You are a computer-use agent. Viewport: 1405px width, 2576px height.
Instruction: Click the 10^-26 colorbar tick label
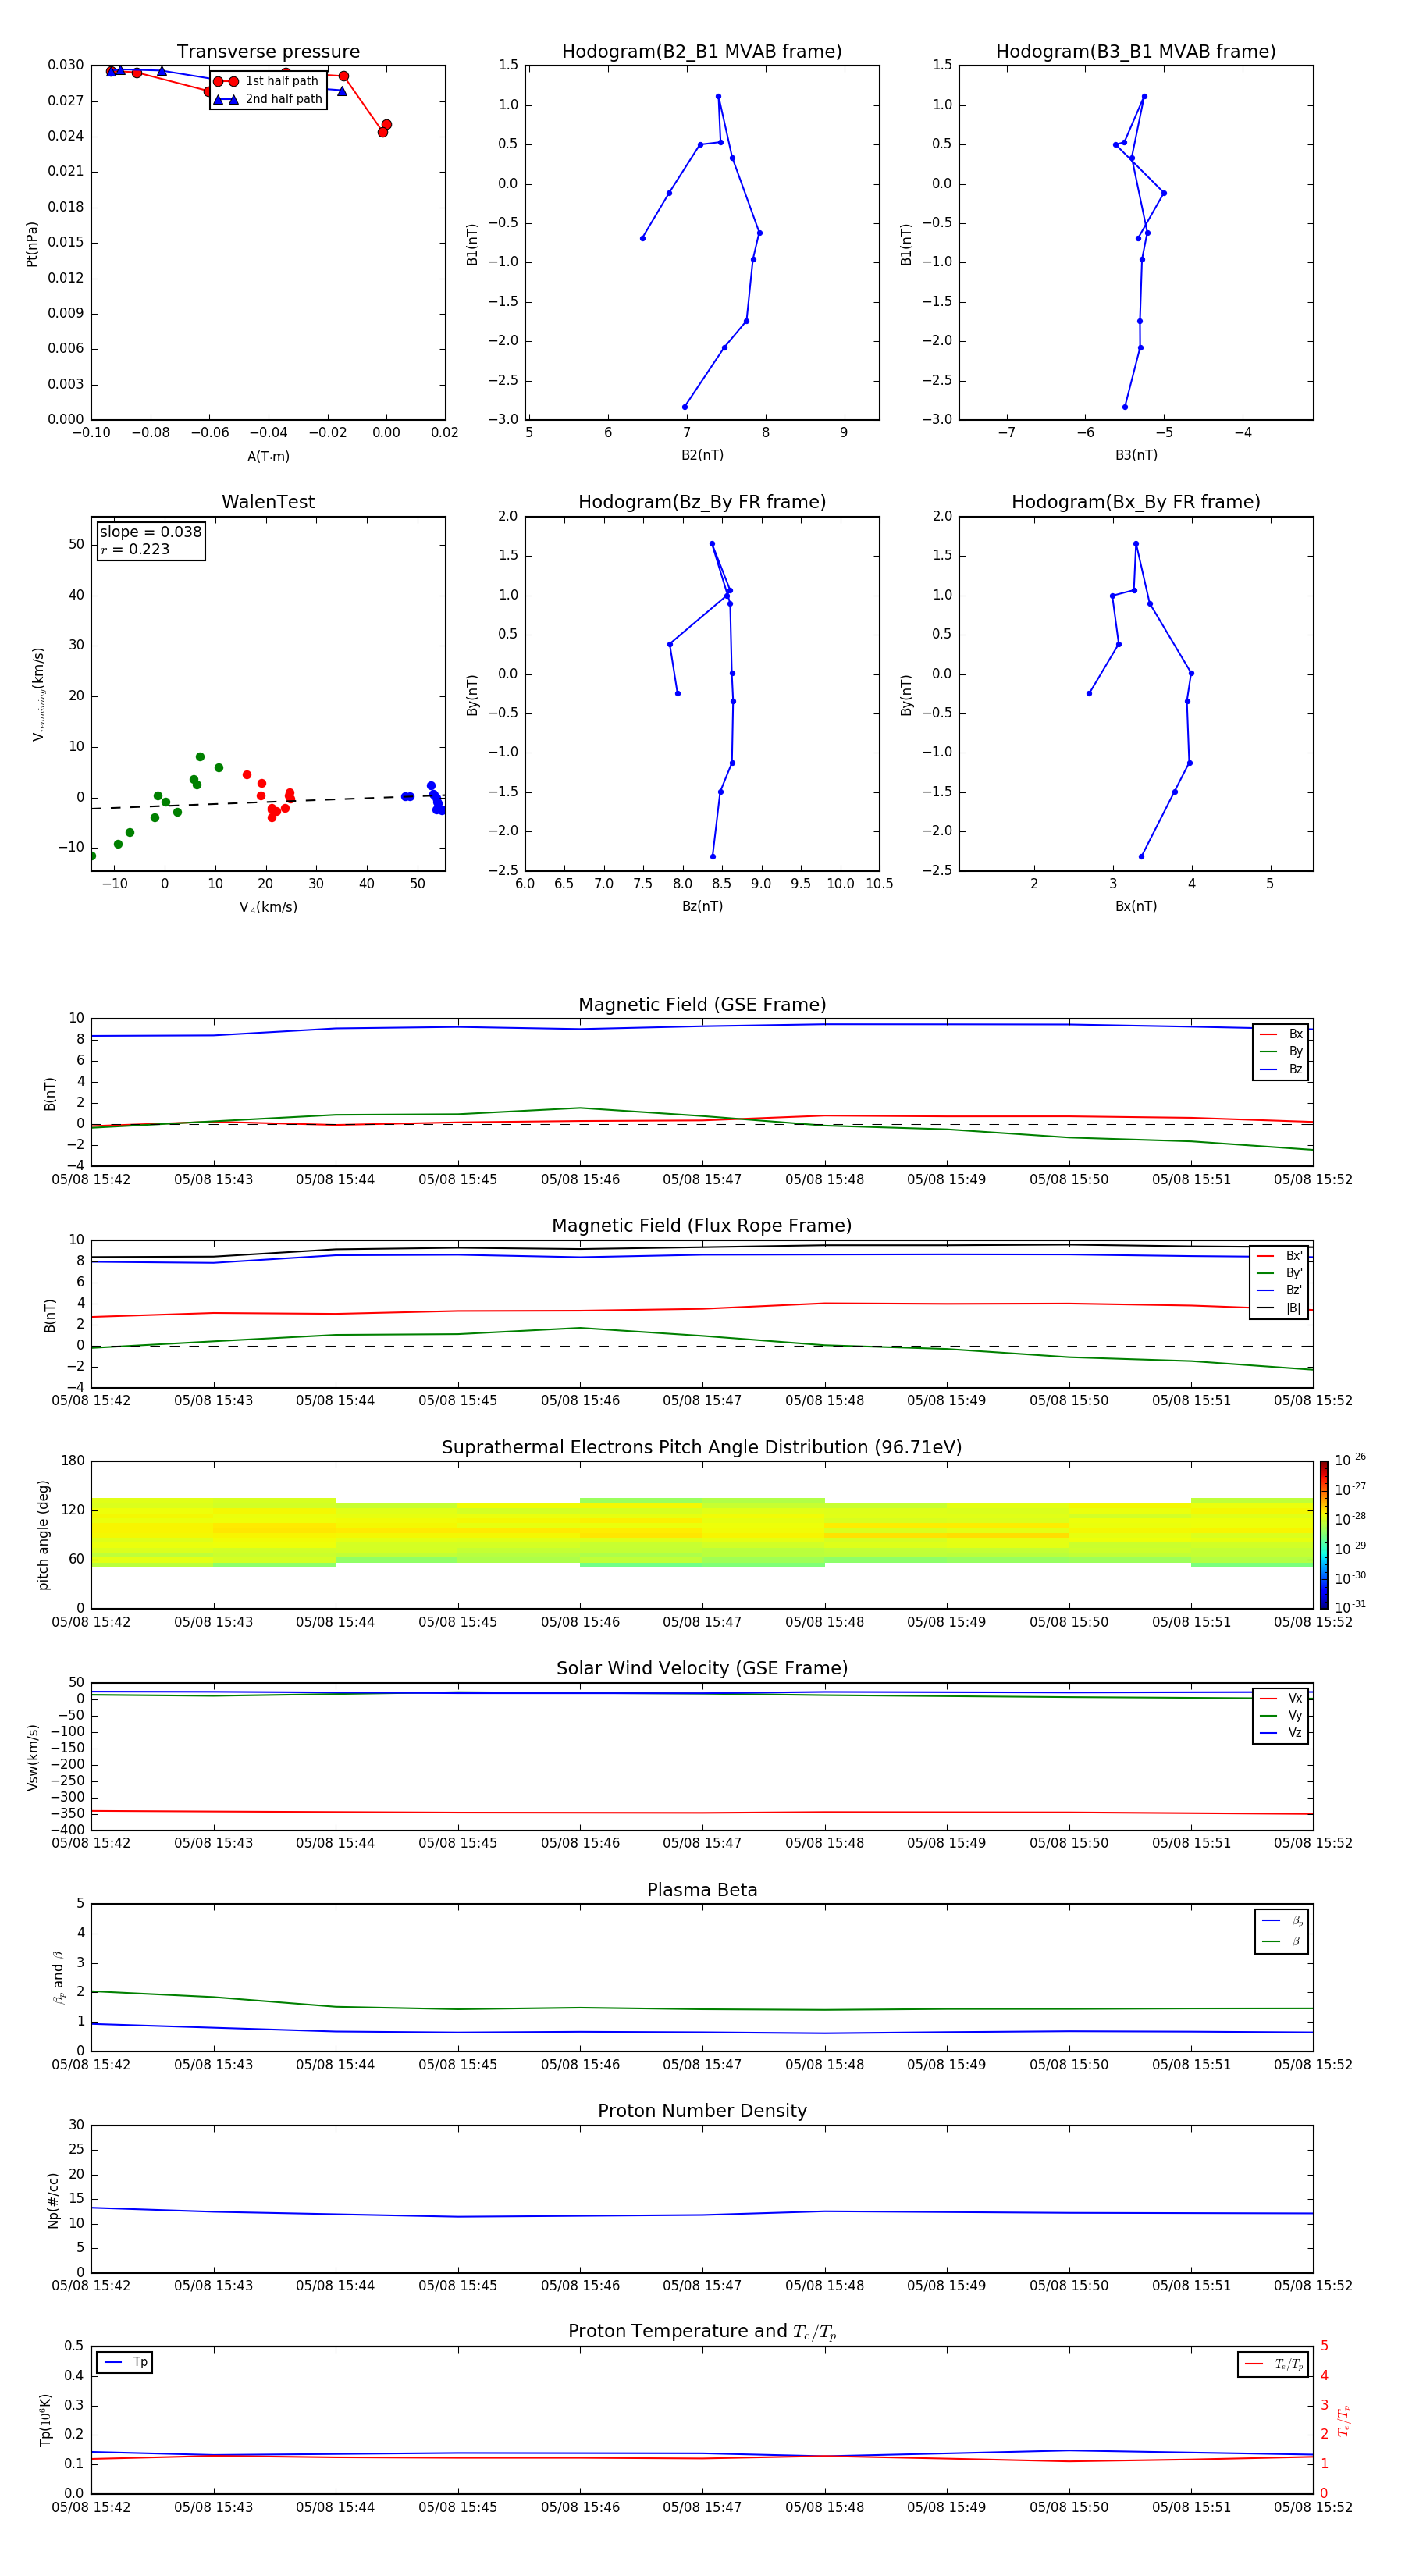coord(1350,1460)
